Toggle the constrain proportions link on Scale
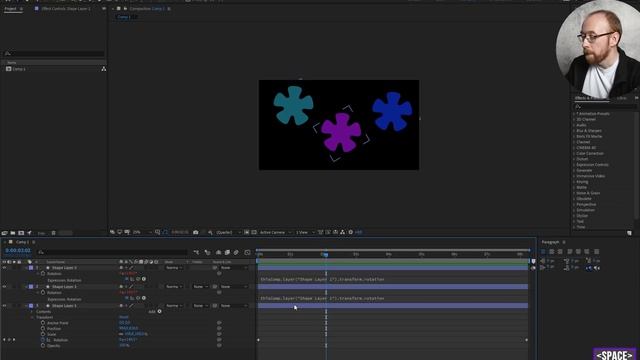This screenshot has height=360, width=640. click(121, 334)
